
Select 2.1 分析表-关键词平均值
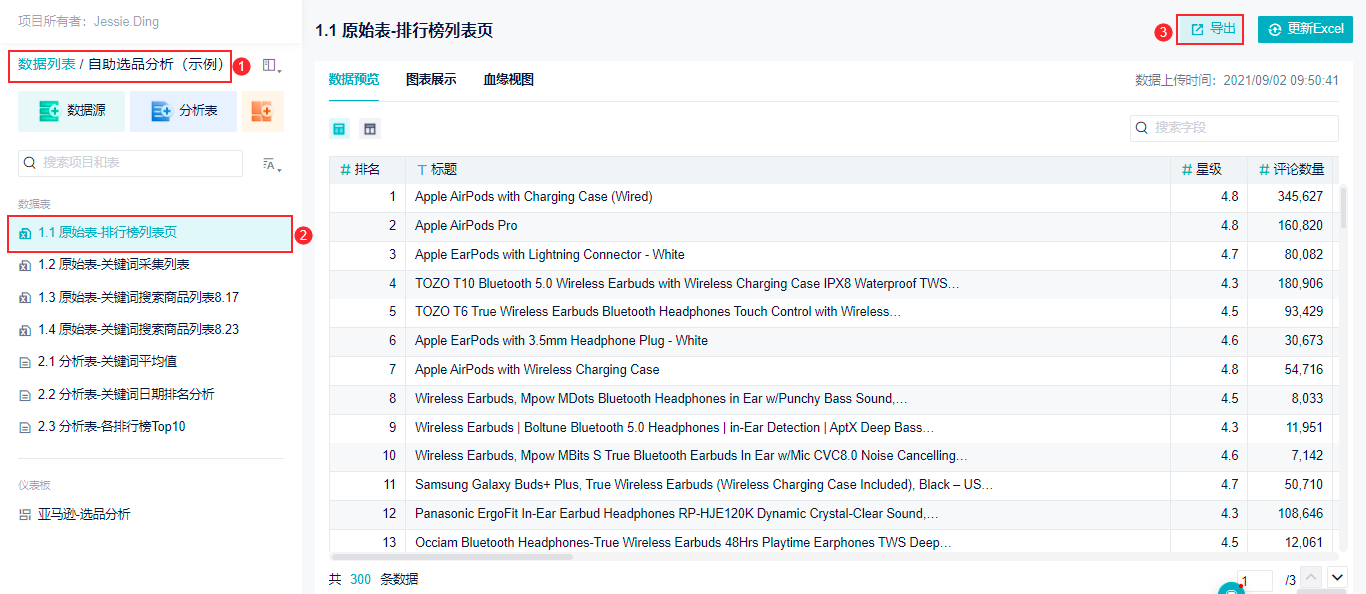pos(107,361)
